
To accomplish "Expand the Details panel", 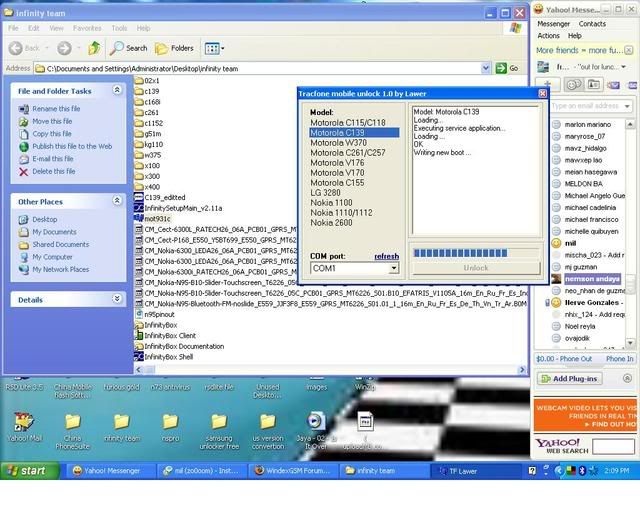I will coord(117,298).
